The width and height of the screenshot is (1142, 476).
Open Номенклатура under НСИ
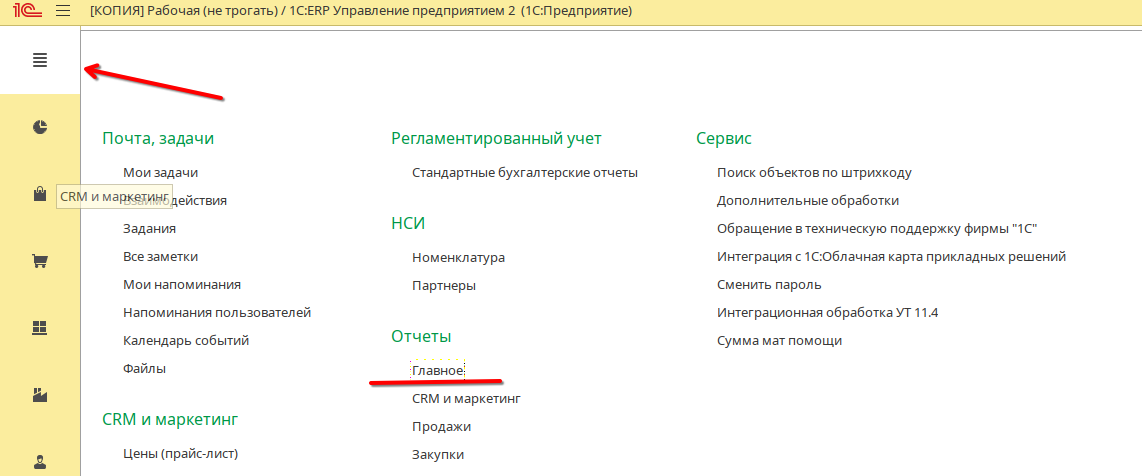[458, 257]
